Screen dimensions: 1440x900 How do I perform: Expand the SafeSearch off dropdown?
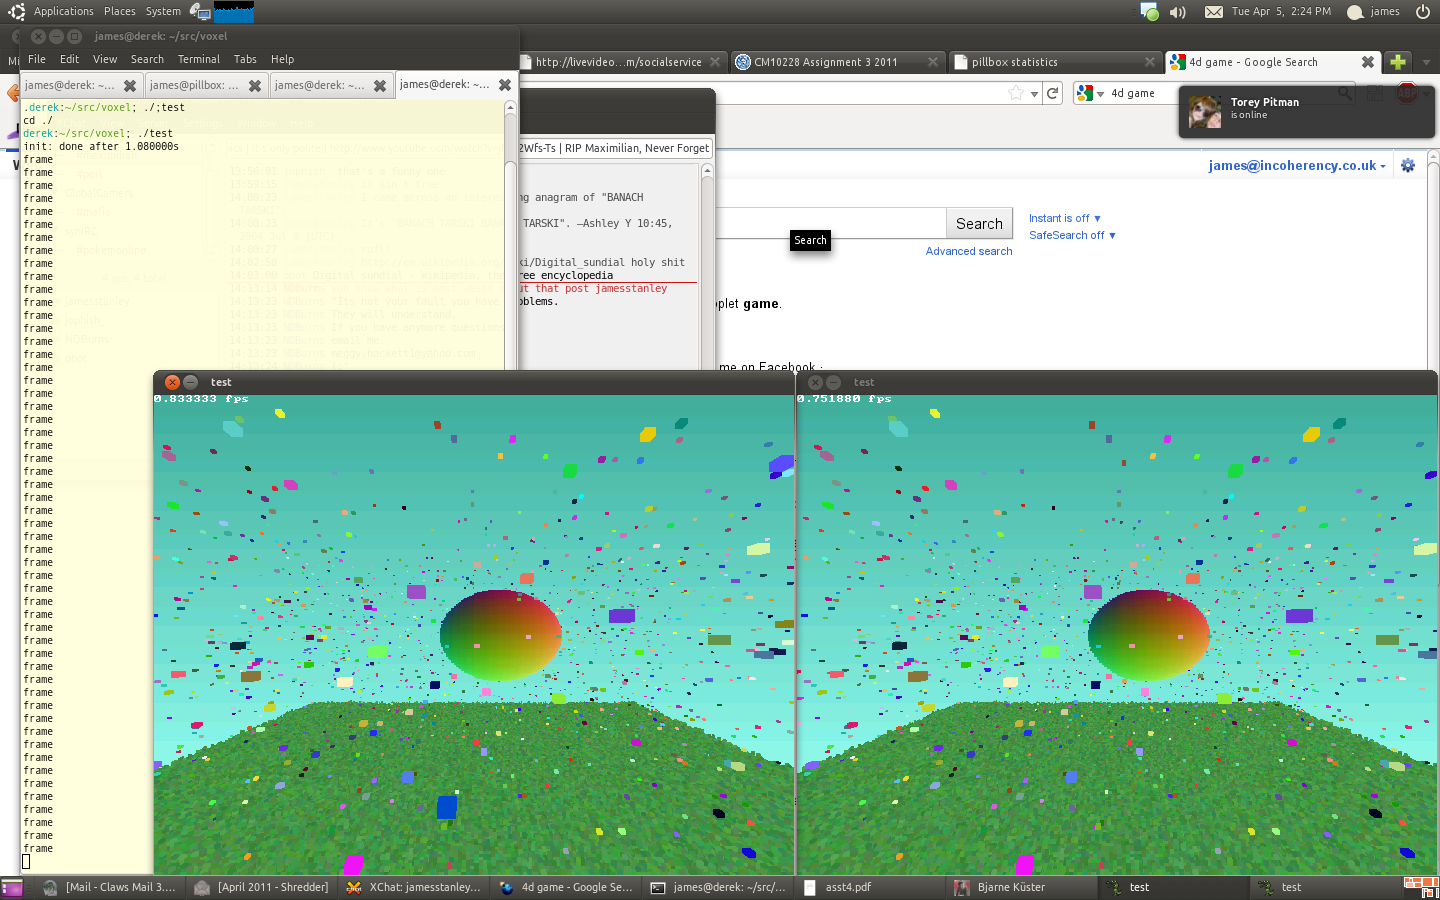(1072, 235)
